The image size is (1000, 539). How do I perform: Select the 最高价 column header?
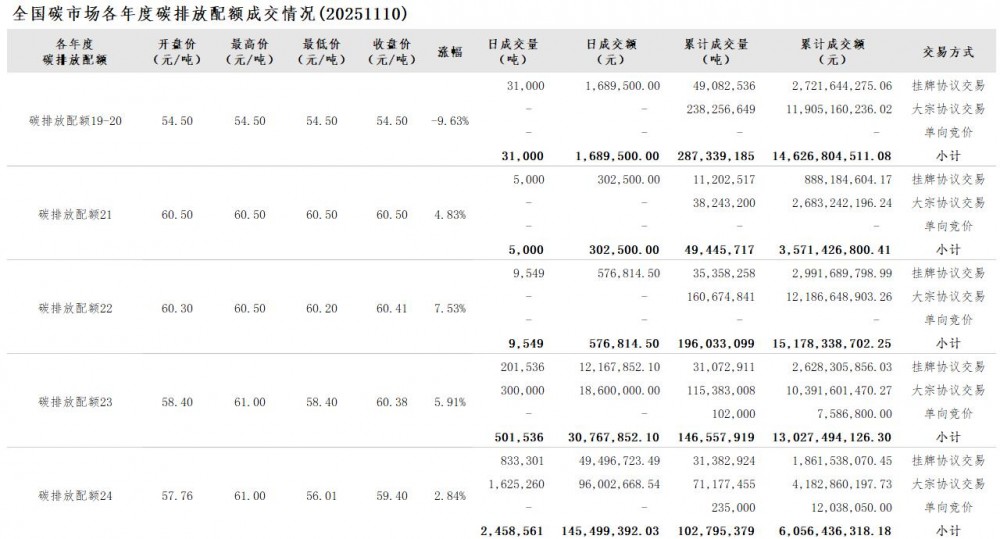[248, 51]
